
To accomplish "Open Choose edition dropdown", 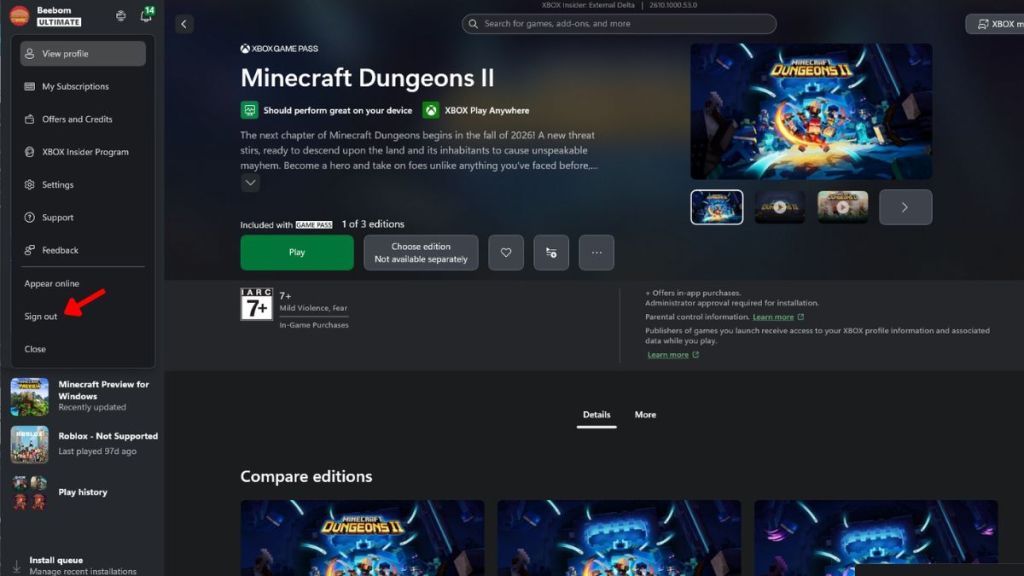I will point(421,252).
